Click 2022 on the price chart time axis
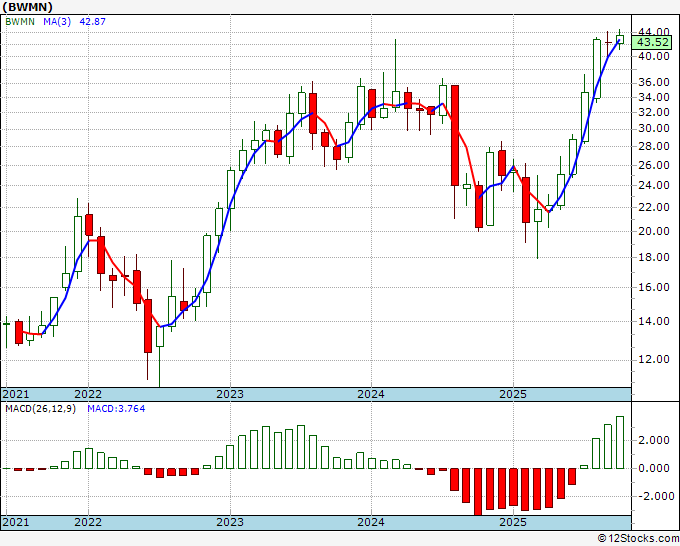 (x=88, y=394)
